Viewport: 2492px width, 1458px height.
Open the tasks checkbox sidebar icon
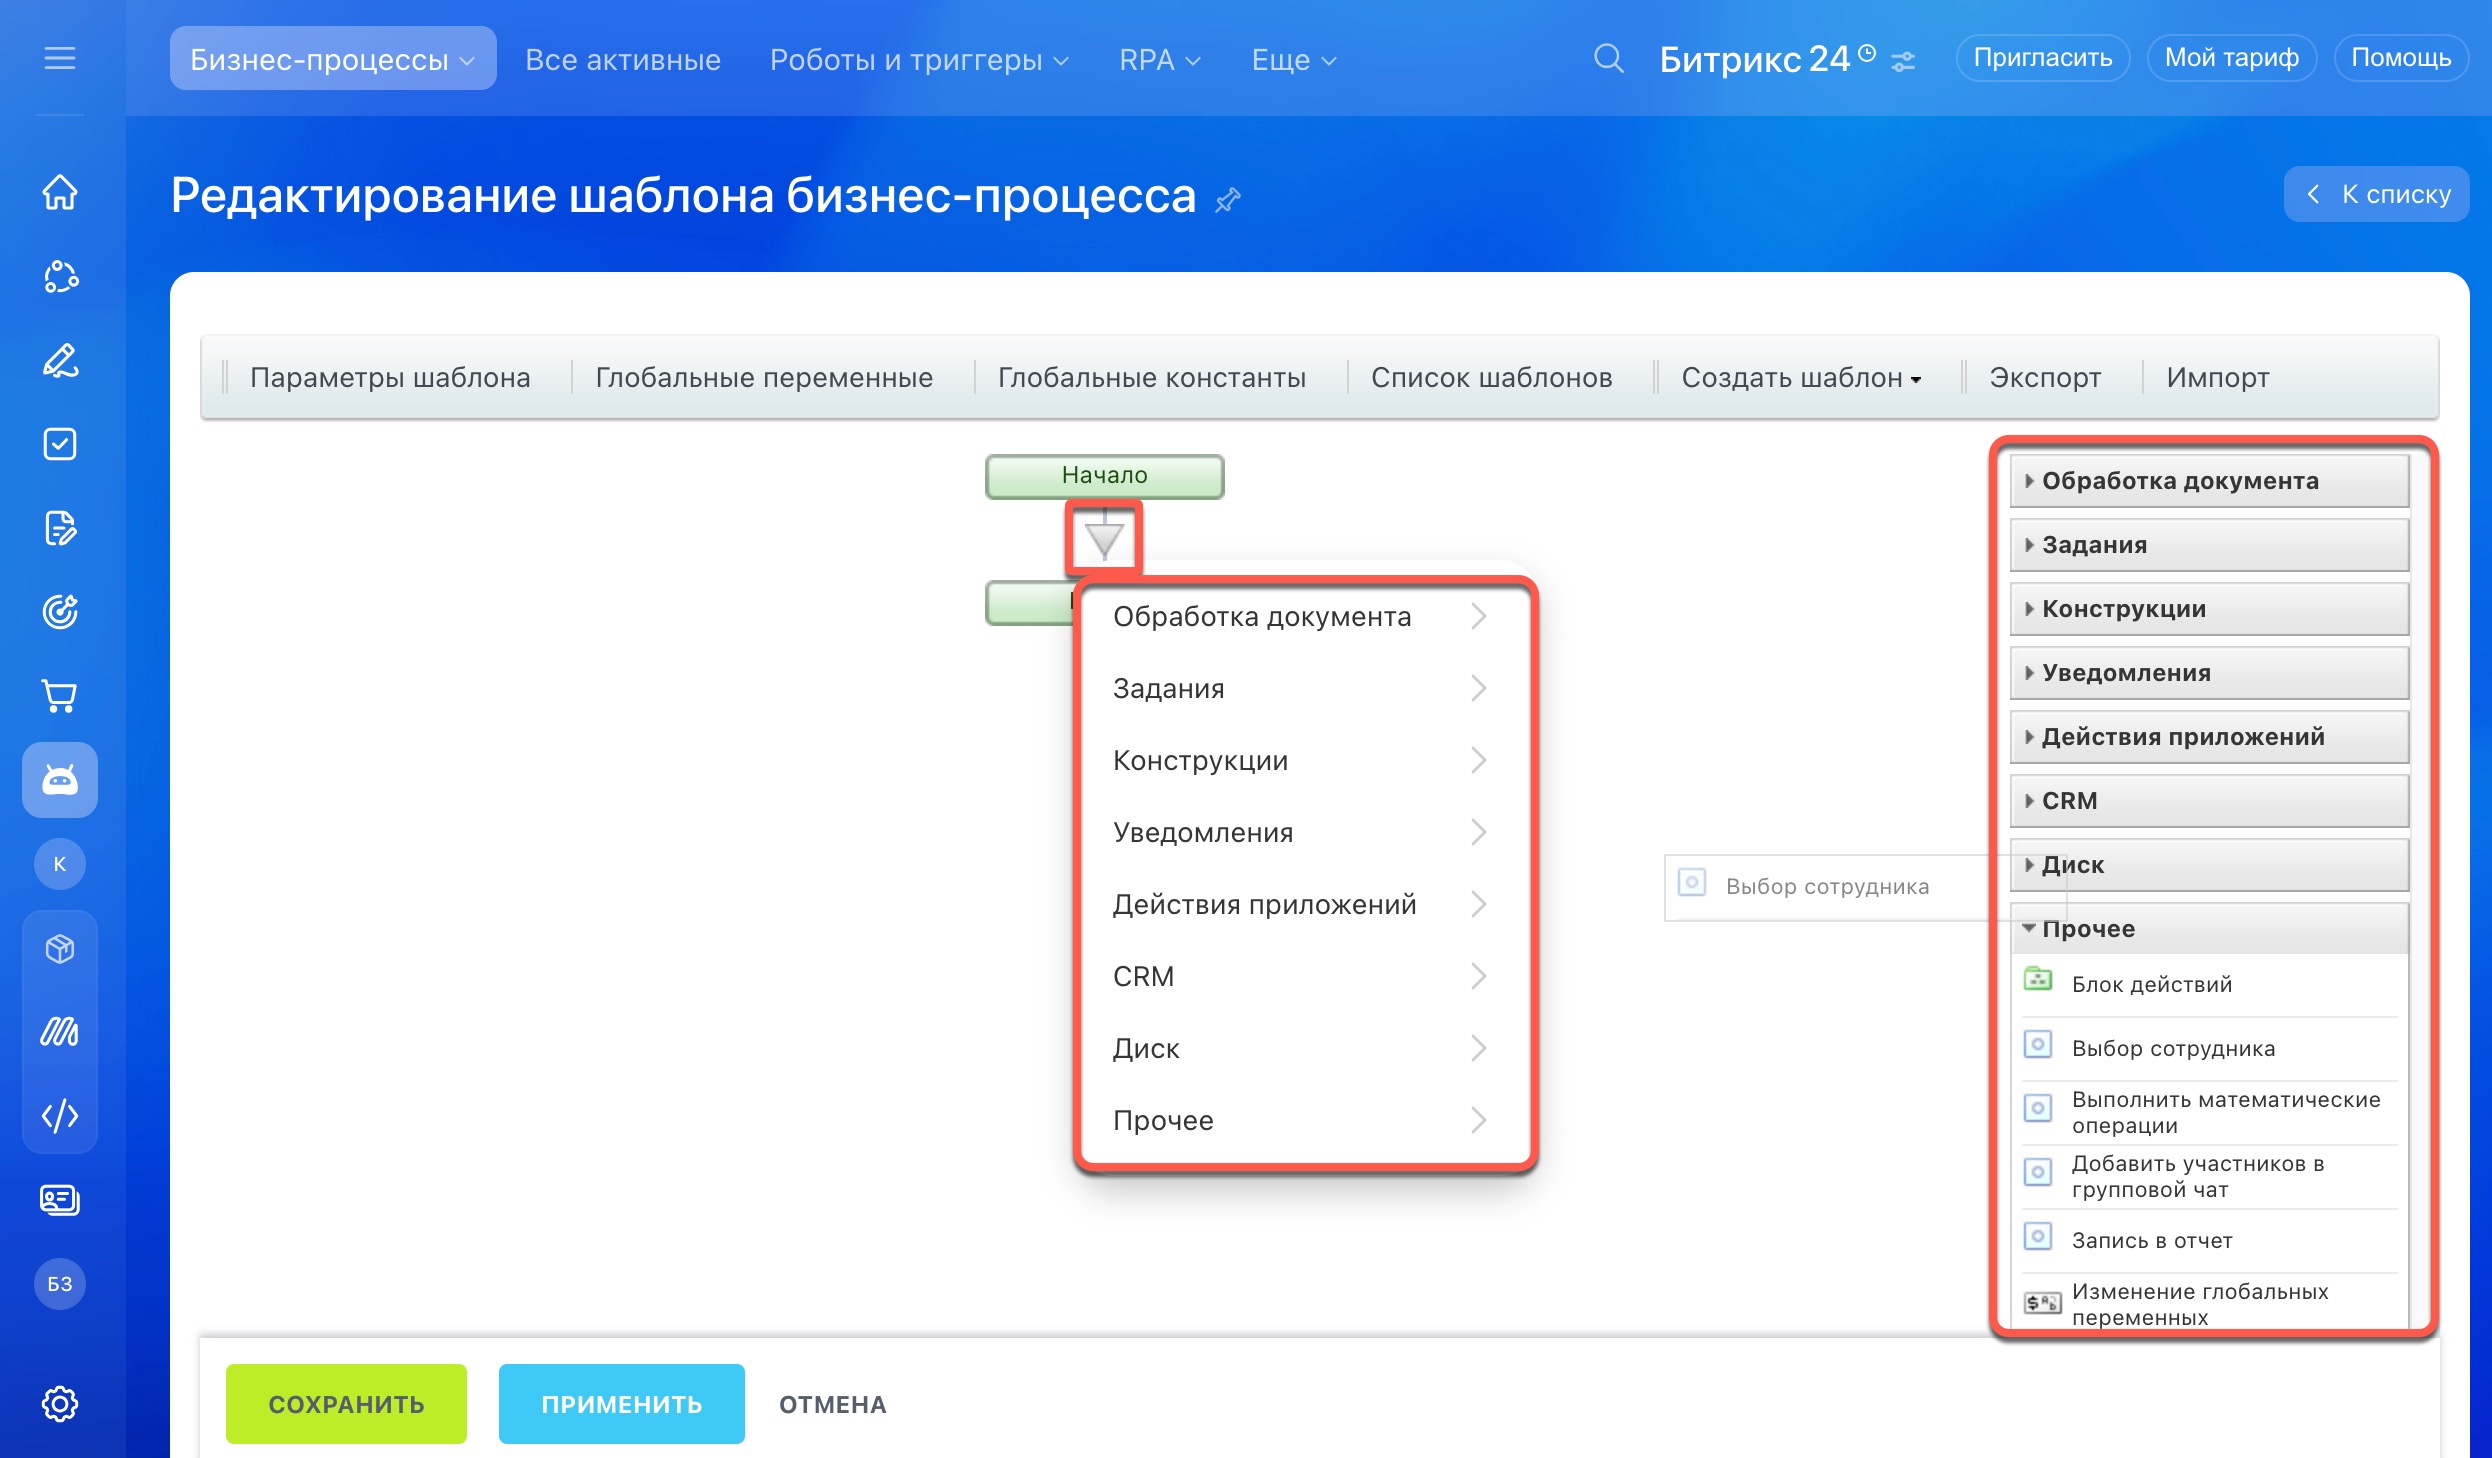click(60, 444)
